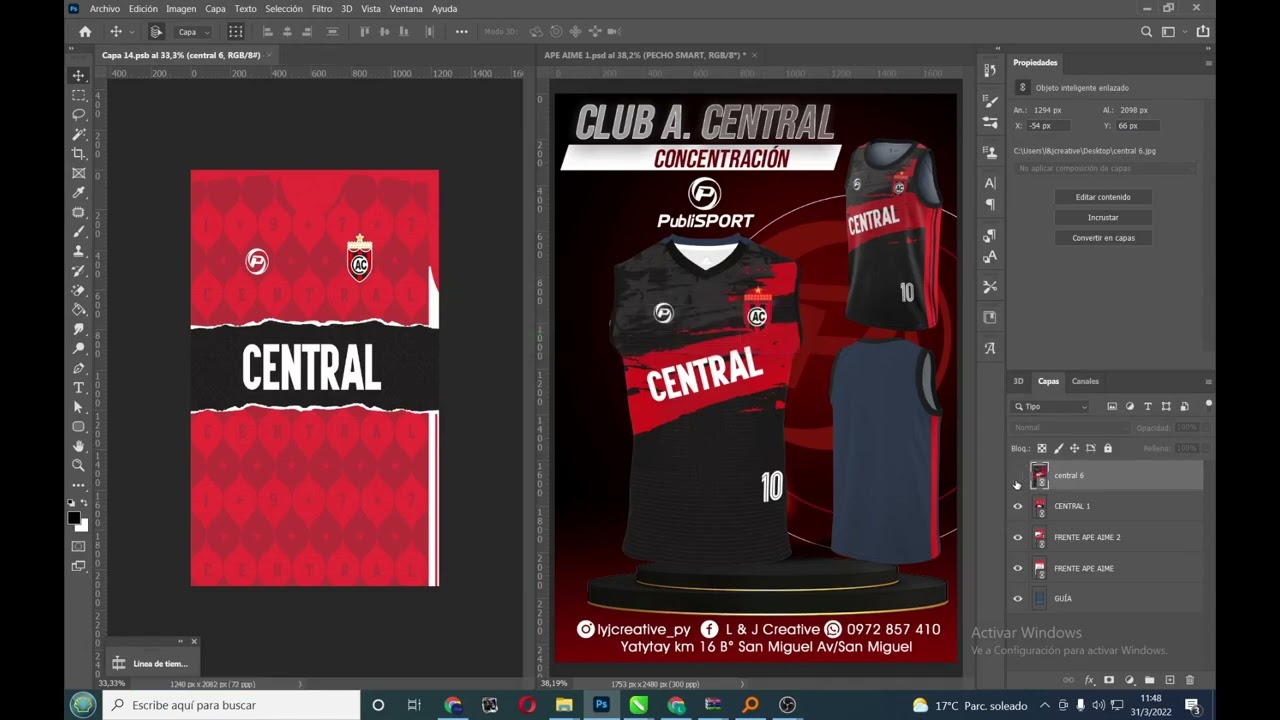Select the Frame tool
Screen dimensions: 1280x720
[x=78, y=173]
